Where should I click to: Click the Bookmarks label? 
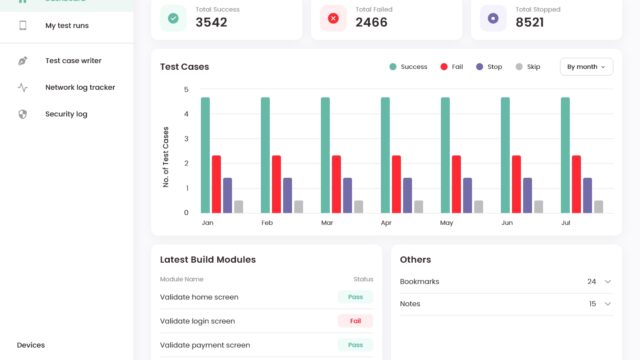419,282
